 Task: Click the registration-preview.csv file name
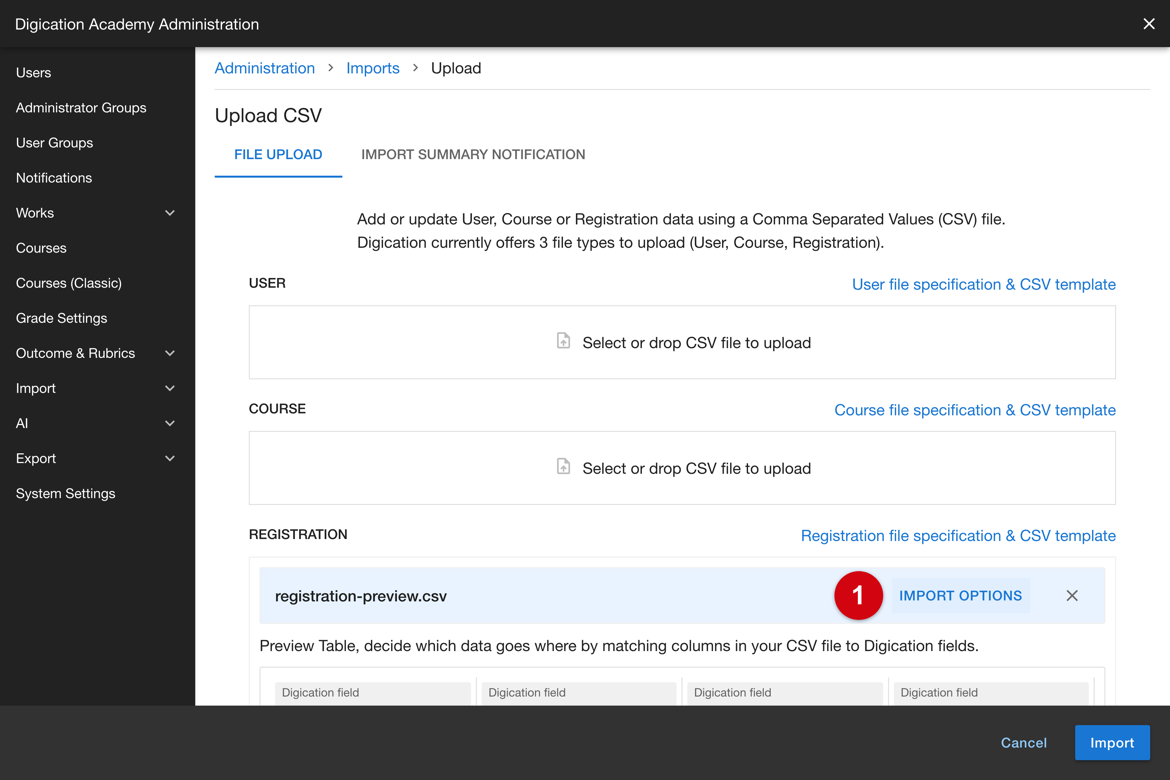click(361, 596)
